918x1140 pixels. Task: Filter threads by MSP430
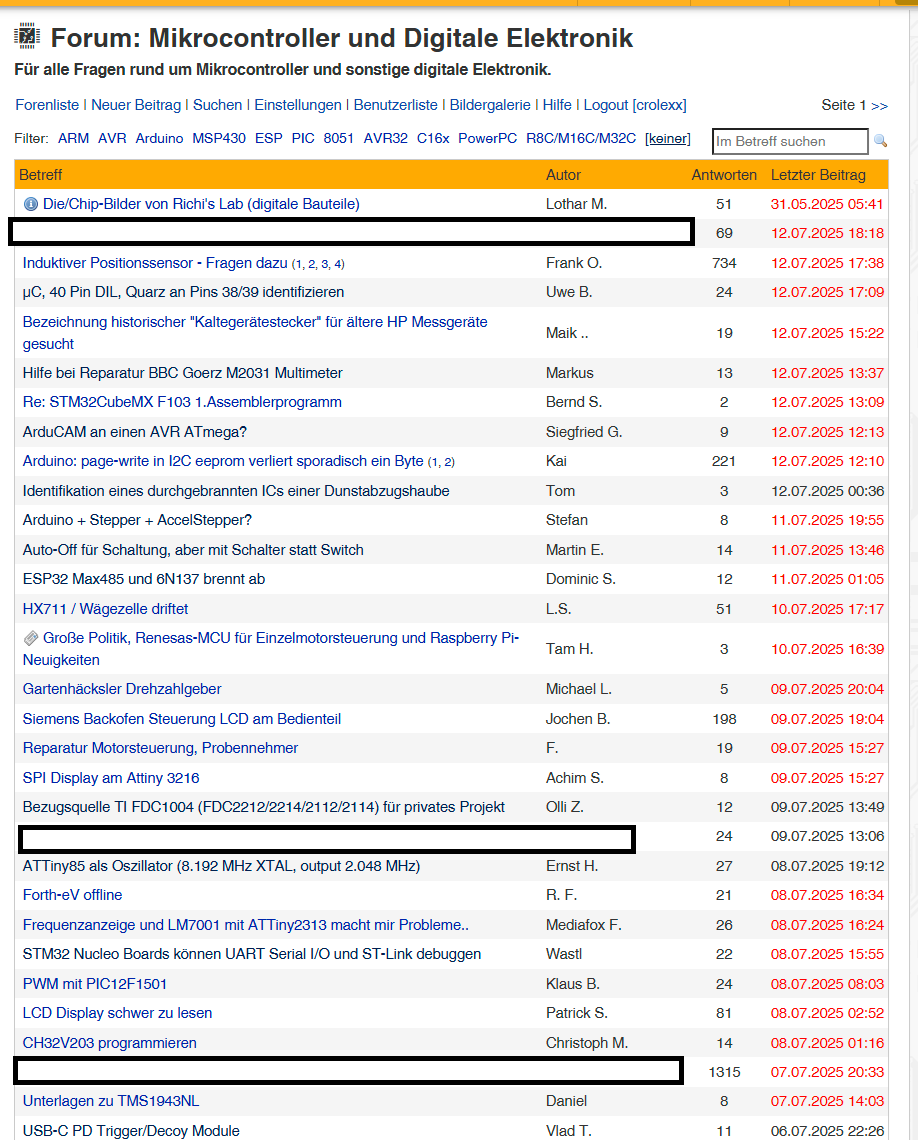[219, 138]
